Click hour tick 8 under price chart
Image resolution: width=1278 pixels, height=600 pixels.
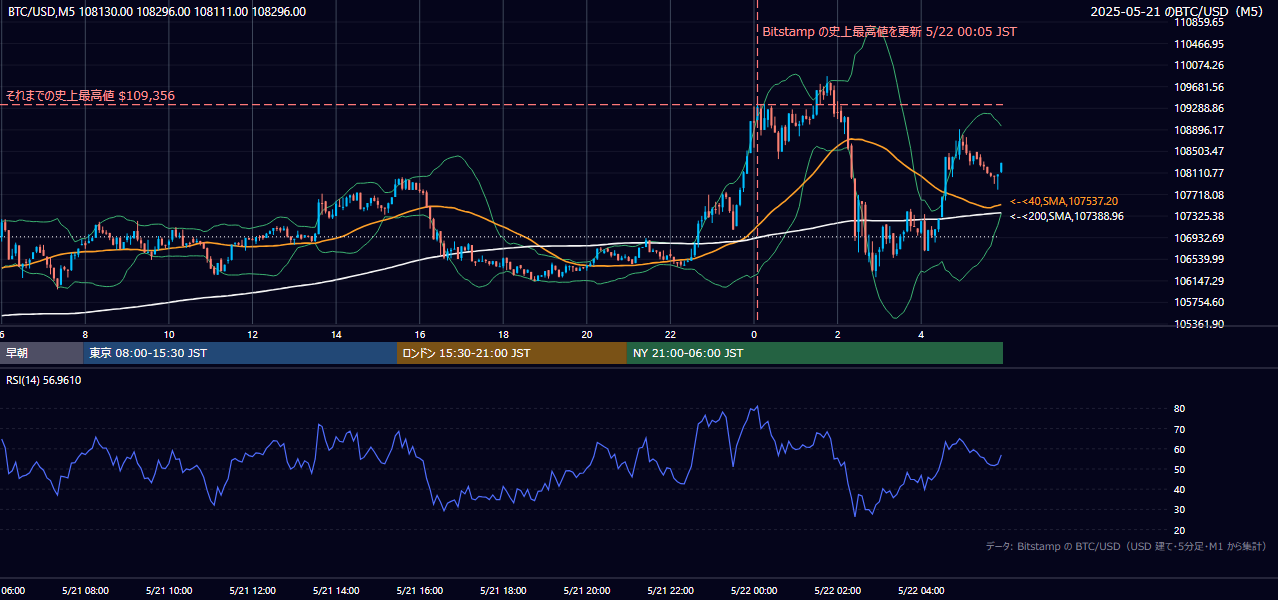85,335
